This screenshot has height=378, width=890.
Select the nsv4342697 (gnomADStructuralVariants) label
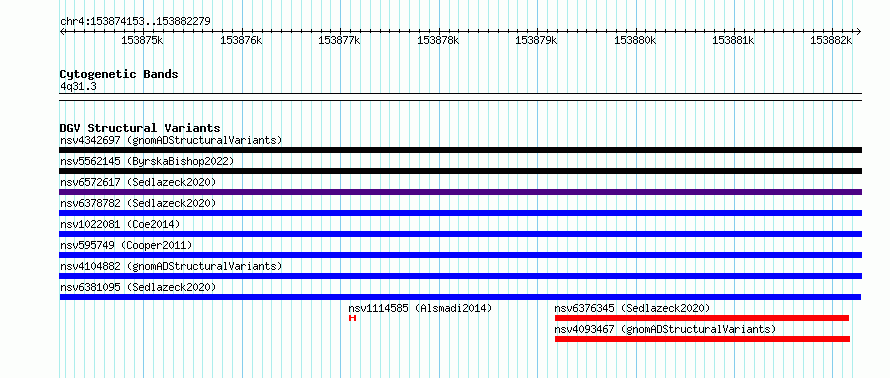pos(171,140)
